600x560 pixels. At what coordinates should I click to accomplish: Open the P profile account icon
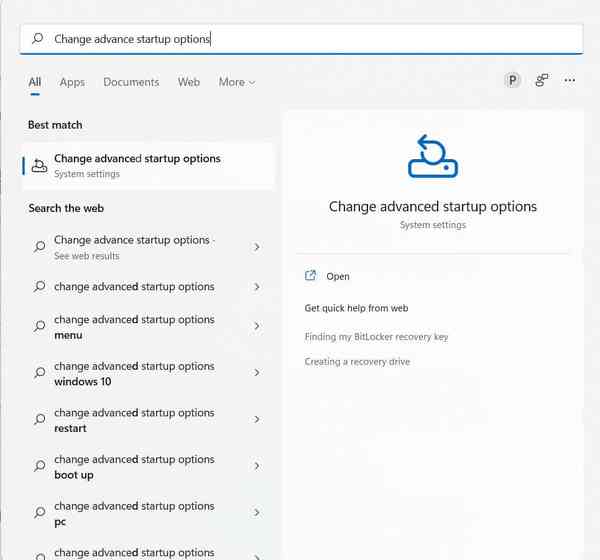(x=512, y=80)
